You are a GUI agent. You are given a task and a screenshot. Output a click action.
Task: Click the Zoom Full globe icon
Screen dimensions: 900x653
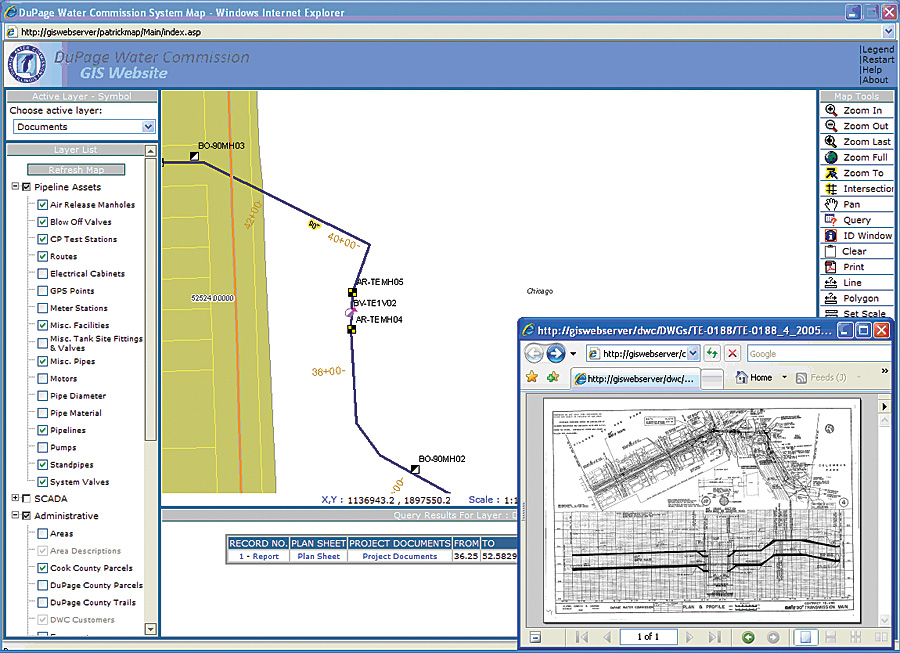pos(831,157)
